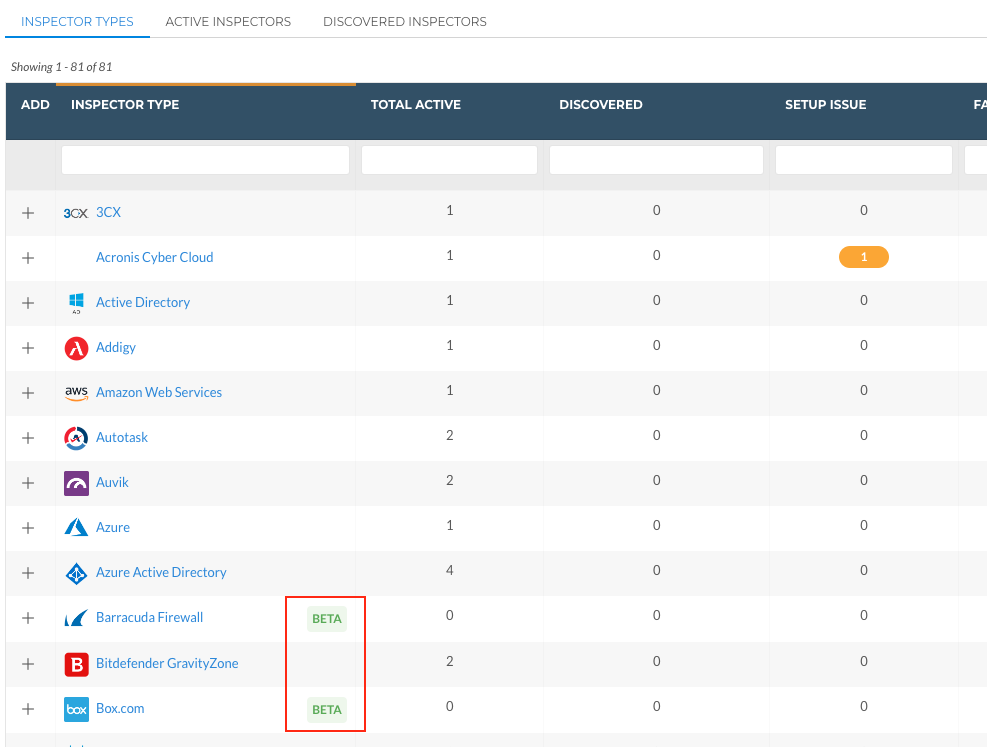The width and height of the screenshot is (987, 747).
Task: Sort by Discovered column header
Action: (601, 104)
